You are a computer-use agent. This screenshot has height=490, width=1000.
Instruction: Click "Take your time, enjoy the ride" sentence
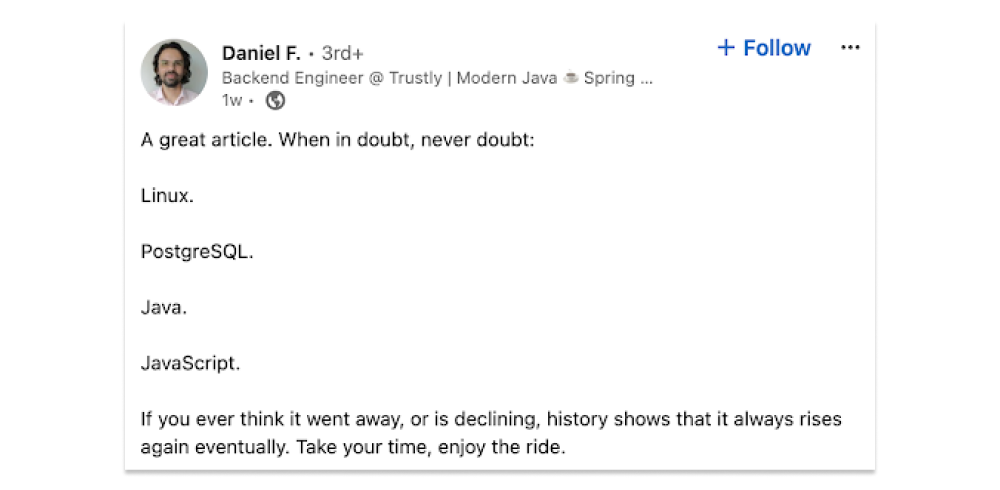click(x=430, y=447)
